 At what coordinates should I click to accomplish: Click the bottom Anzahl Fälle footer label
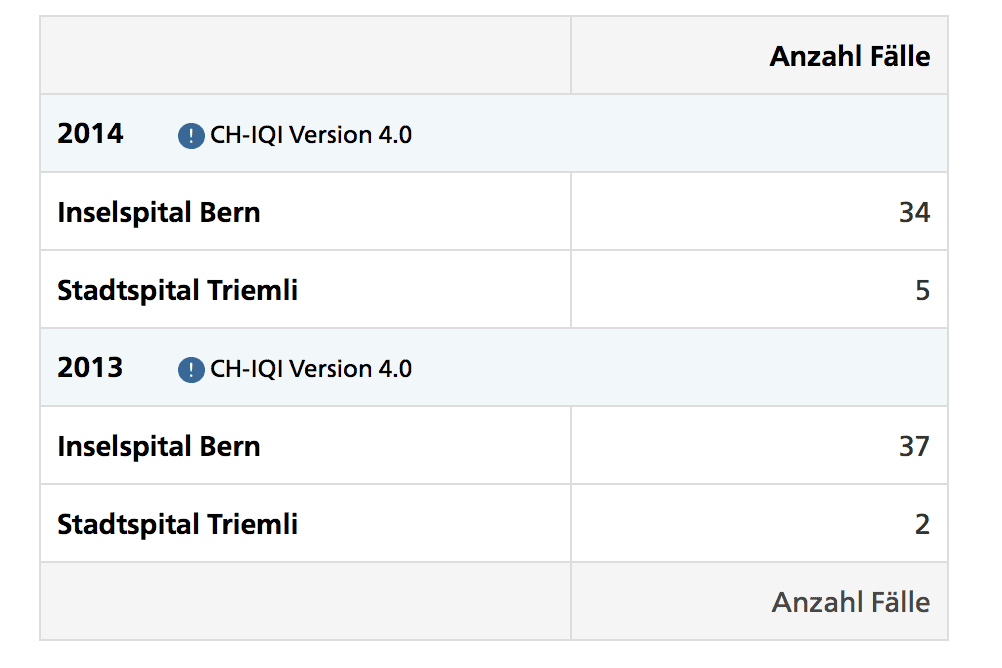point(850,603)
